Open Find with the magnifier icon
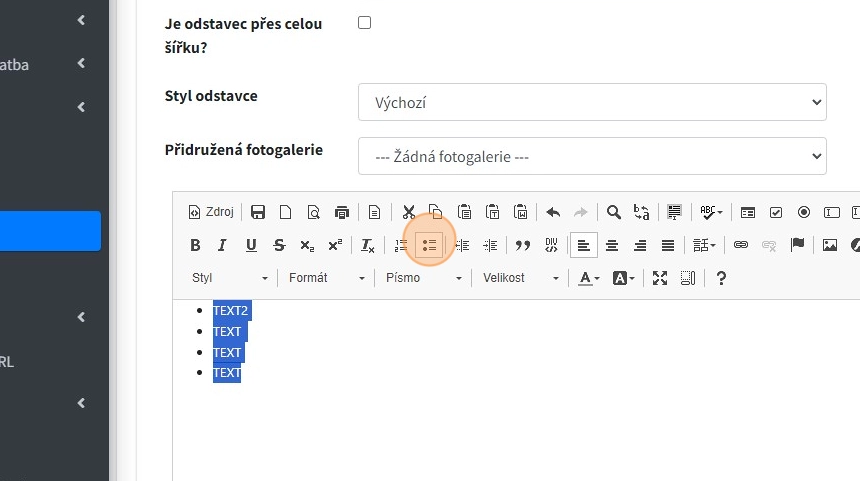The image size is (860, 481). click(x=614, y=212)
